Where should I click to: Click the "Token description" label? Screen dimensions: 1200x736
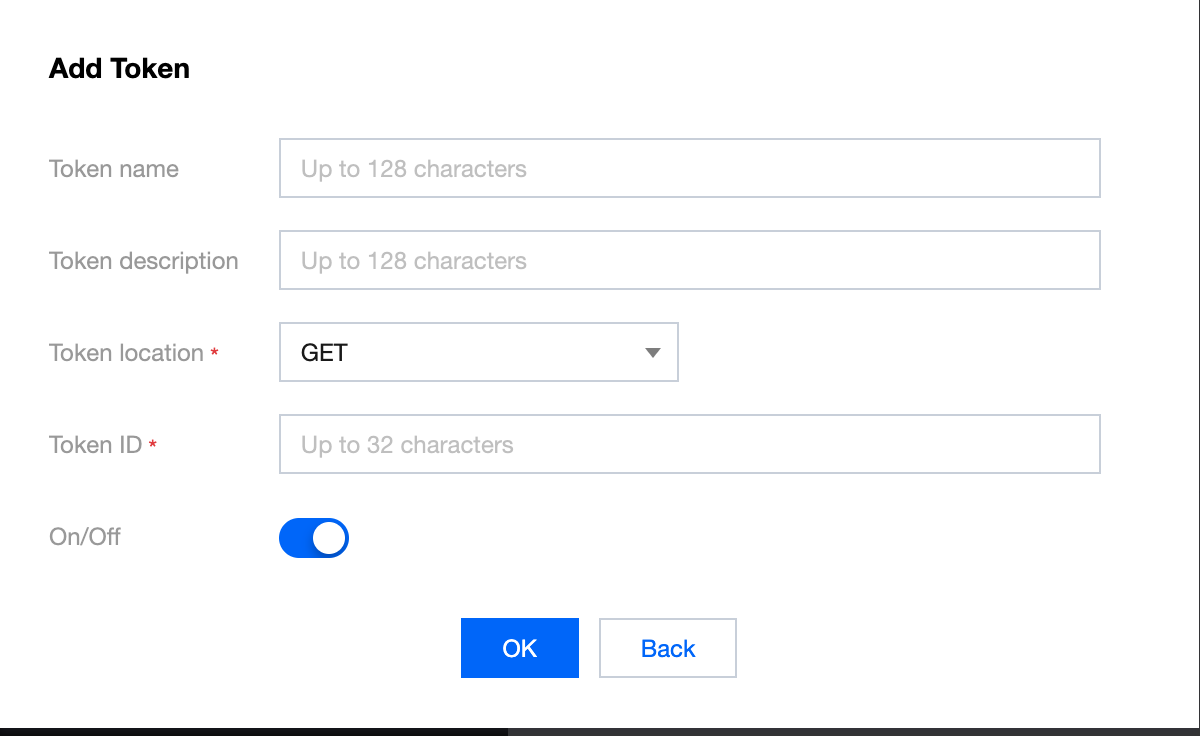pos(144,261)
